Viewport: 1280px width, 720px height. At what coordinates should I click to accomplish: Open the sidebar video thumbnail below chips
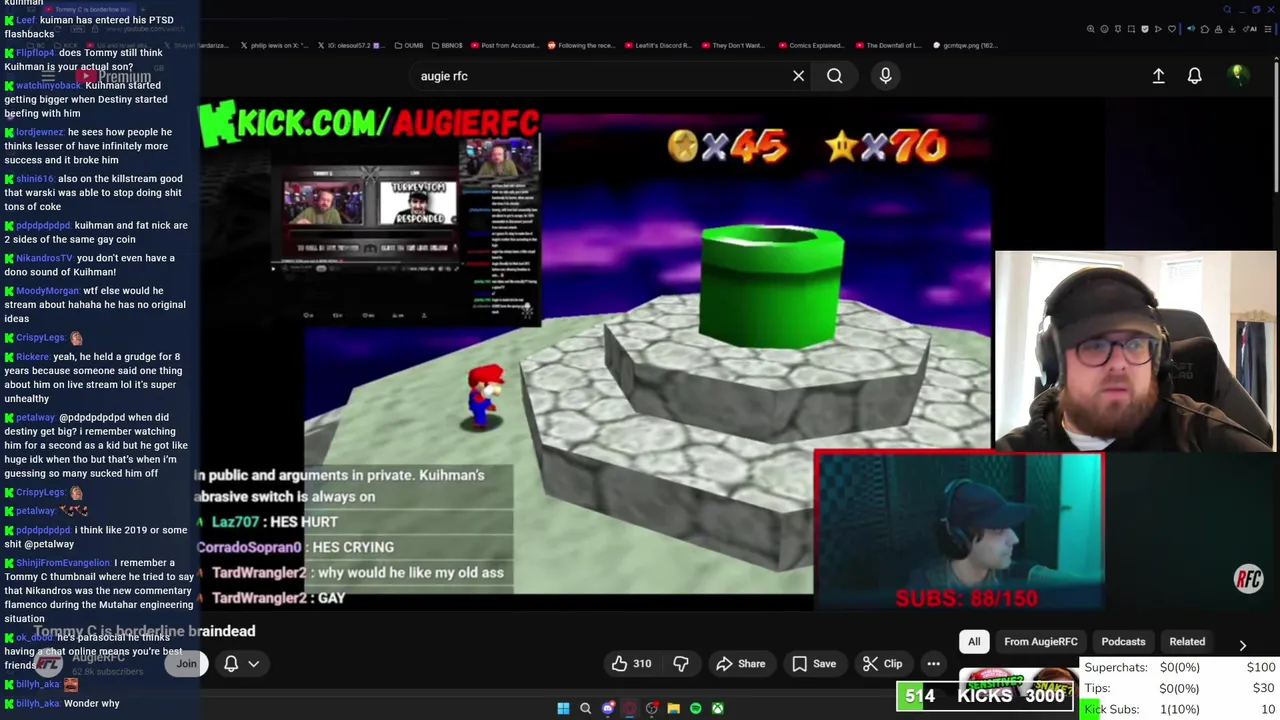coord(1018,682)
